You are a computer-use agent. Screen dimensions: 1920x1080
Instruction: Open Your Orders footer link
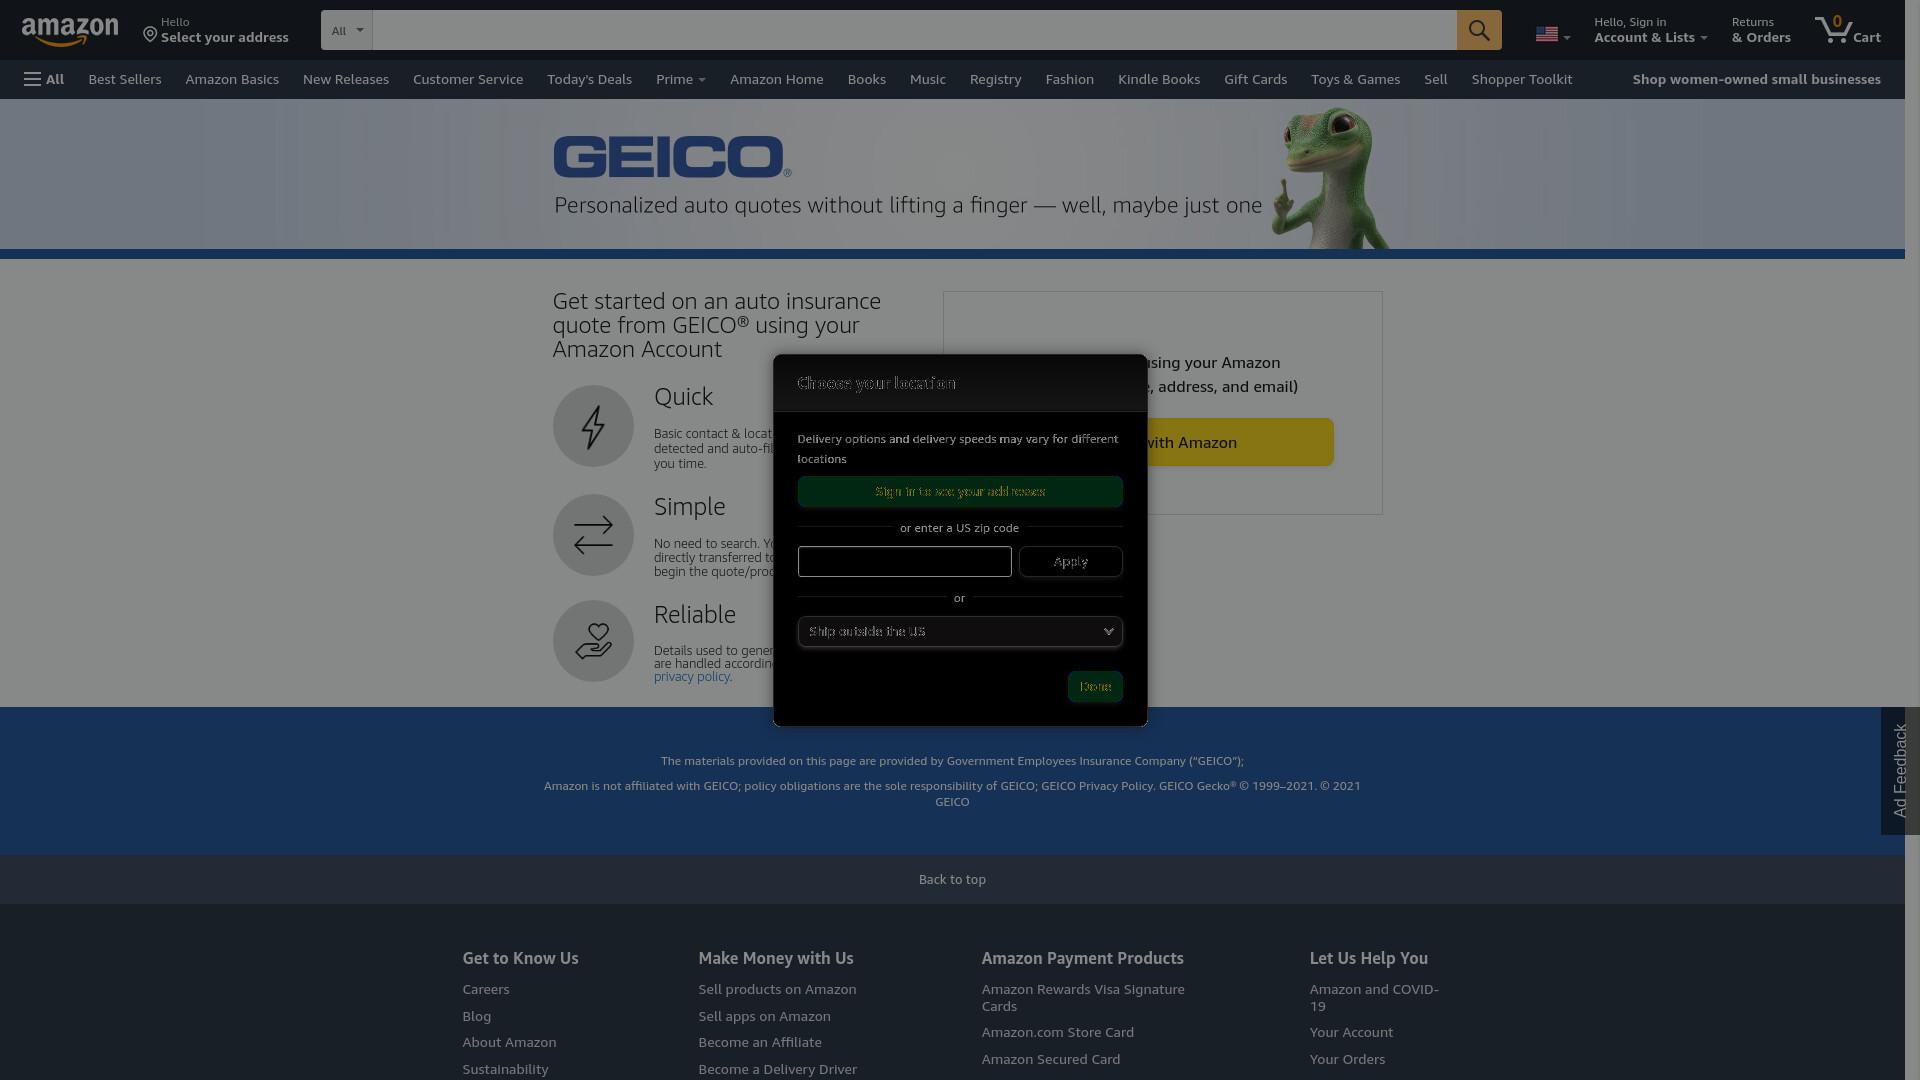pyautogui.click(x=1347, y=1060)
